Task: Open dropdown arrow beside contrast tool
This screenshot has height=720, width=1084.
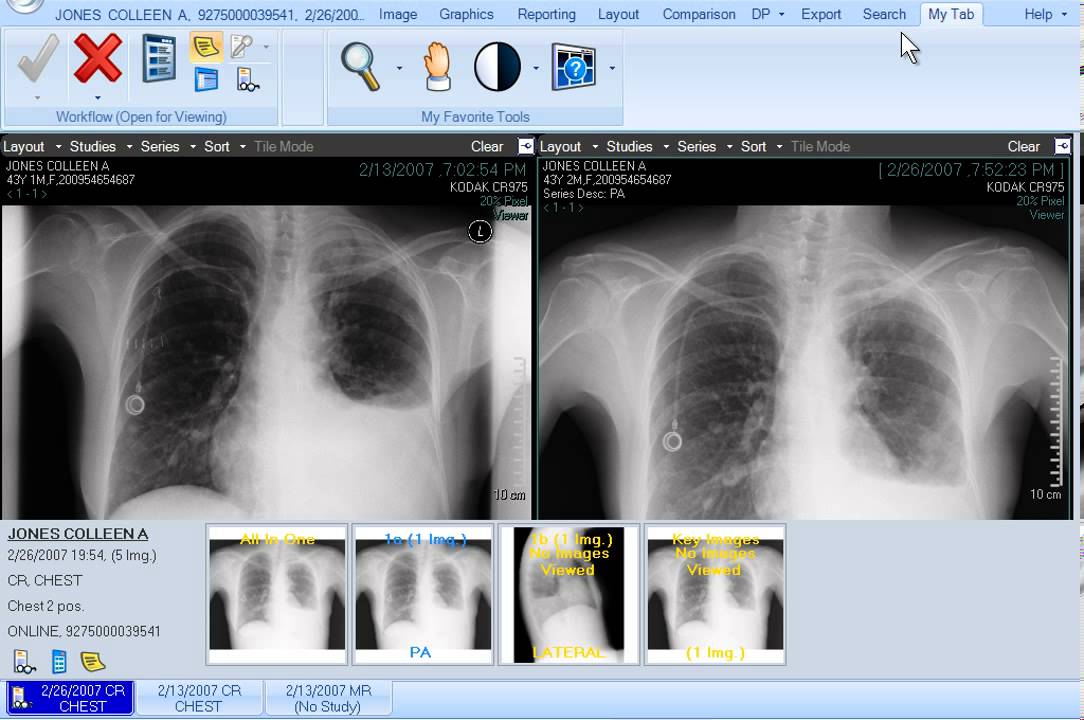Action: point(536,68)
